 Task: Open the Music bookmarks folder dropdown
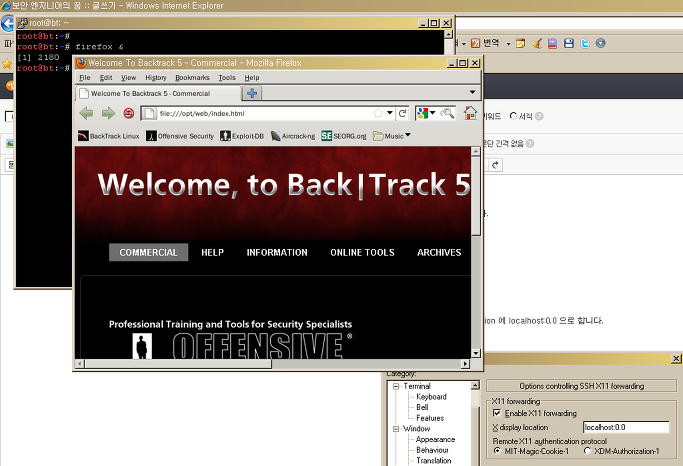[x=392, y=136]
